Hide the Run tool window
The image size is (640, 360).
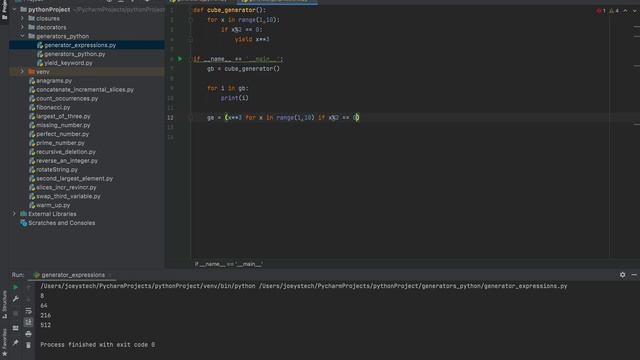634,275
